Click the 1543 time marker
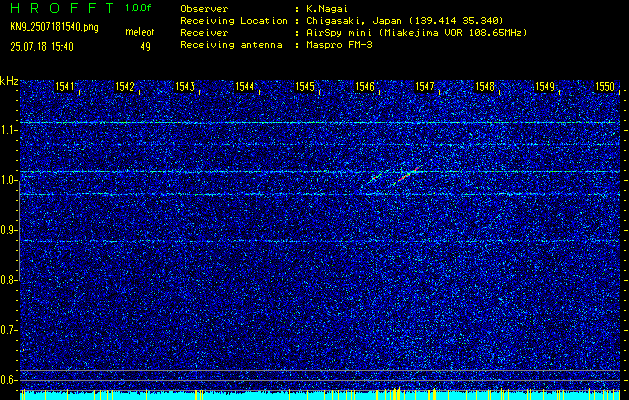The image size is (629, 400). tap(185, 86)
